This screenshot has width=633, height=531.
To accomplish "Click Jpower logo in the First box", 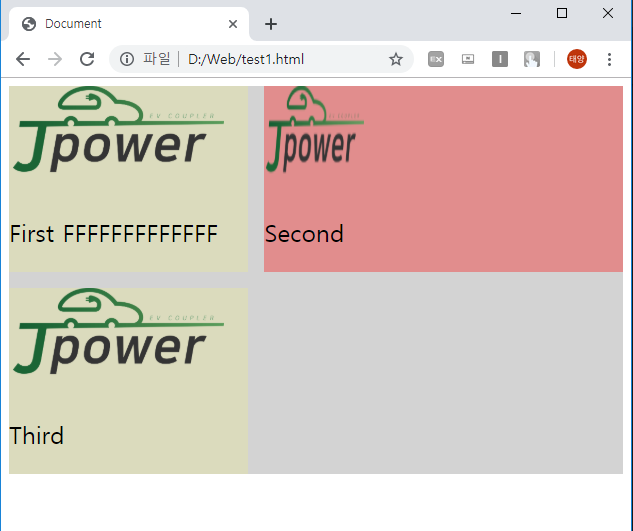I will pyautogui.click(x=118, y=129).
